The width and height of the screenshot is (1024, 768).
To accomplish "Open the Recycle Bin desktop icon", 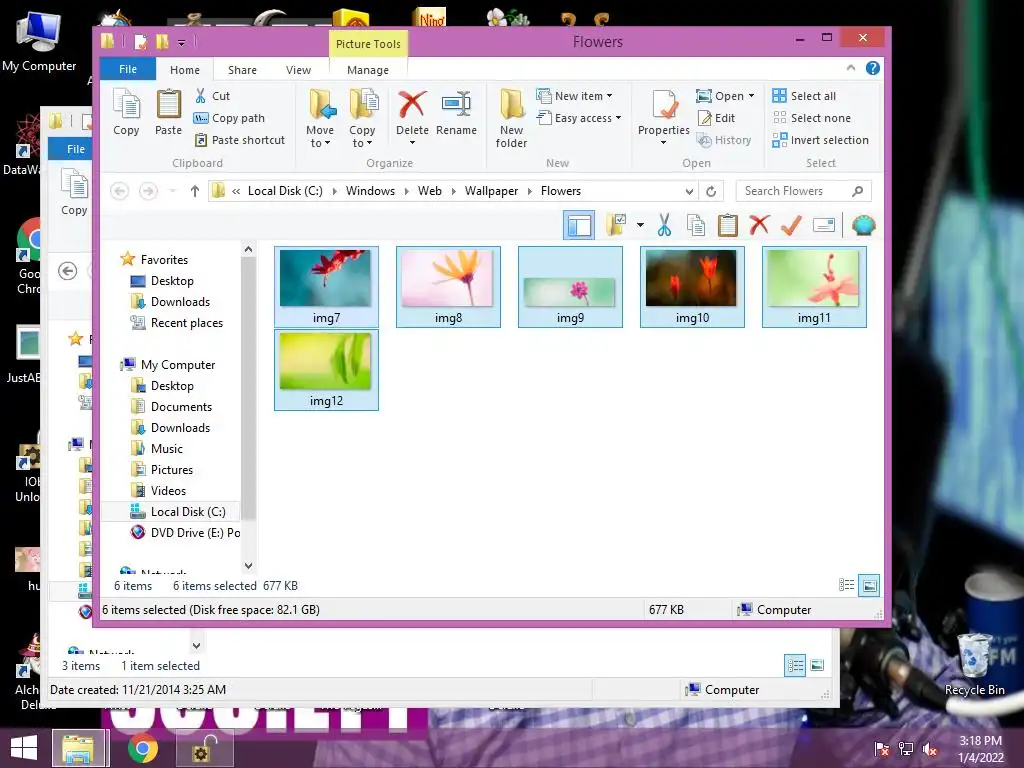I will (974, 665).
